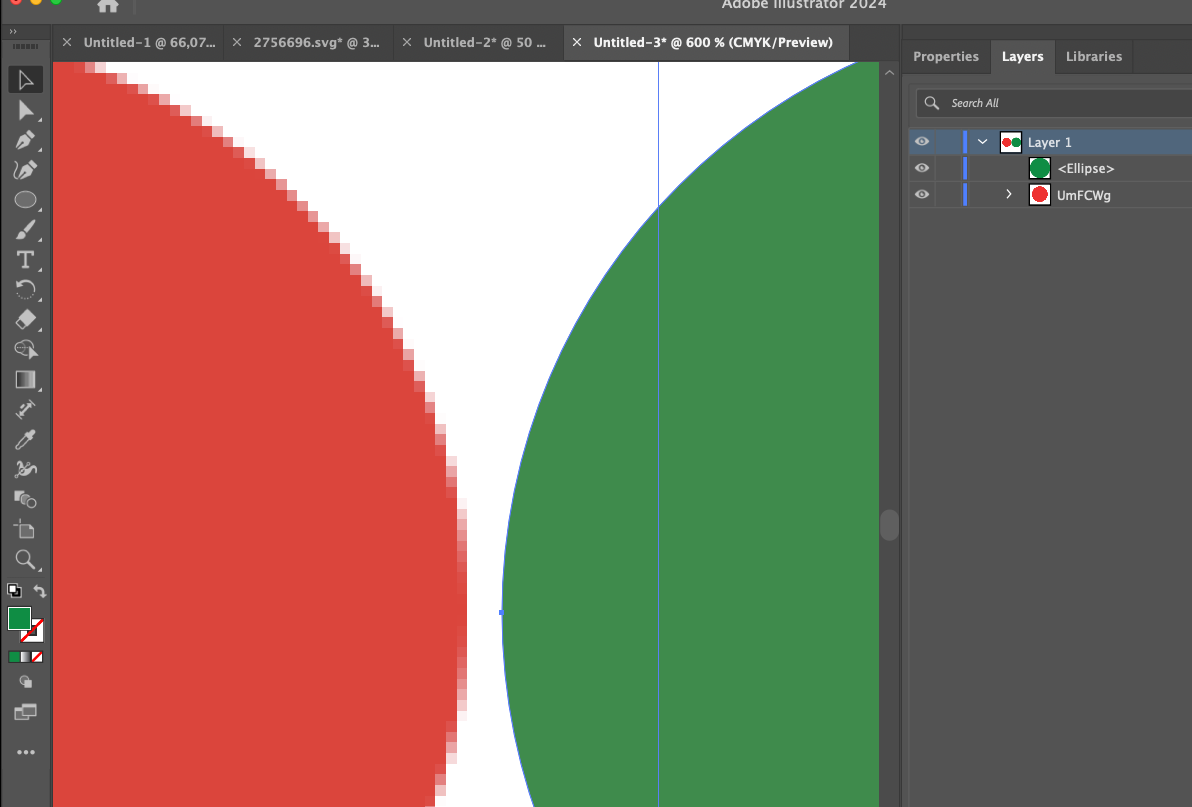Open Drawing Modes button
Viewport: 1192px width, 807px height.
coord(25,682)
